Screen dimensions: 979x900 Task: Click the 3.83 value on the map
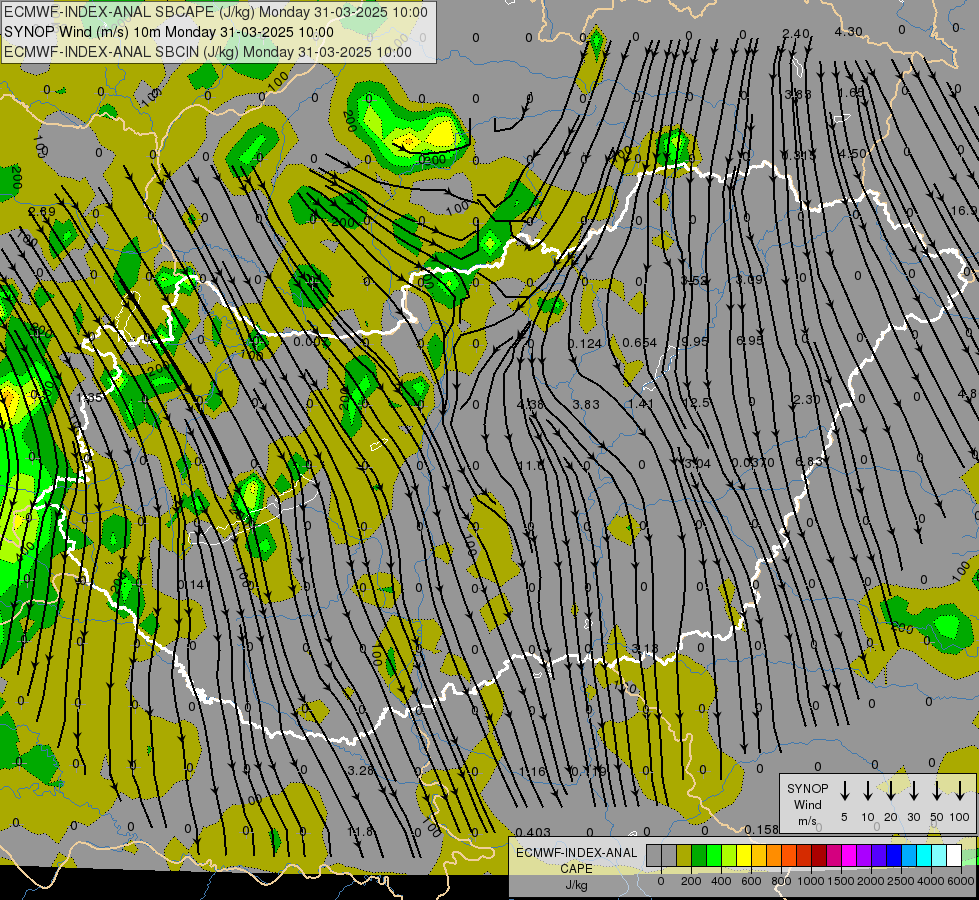tap(586, 405)
